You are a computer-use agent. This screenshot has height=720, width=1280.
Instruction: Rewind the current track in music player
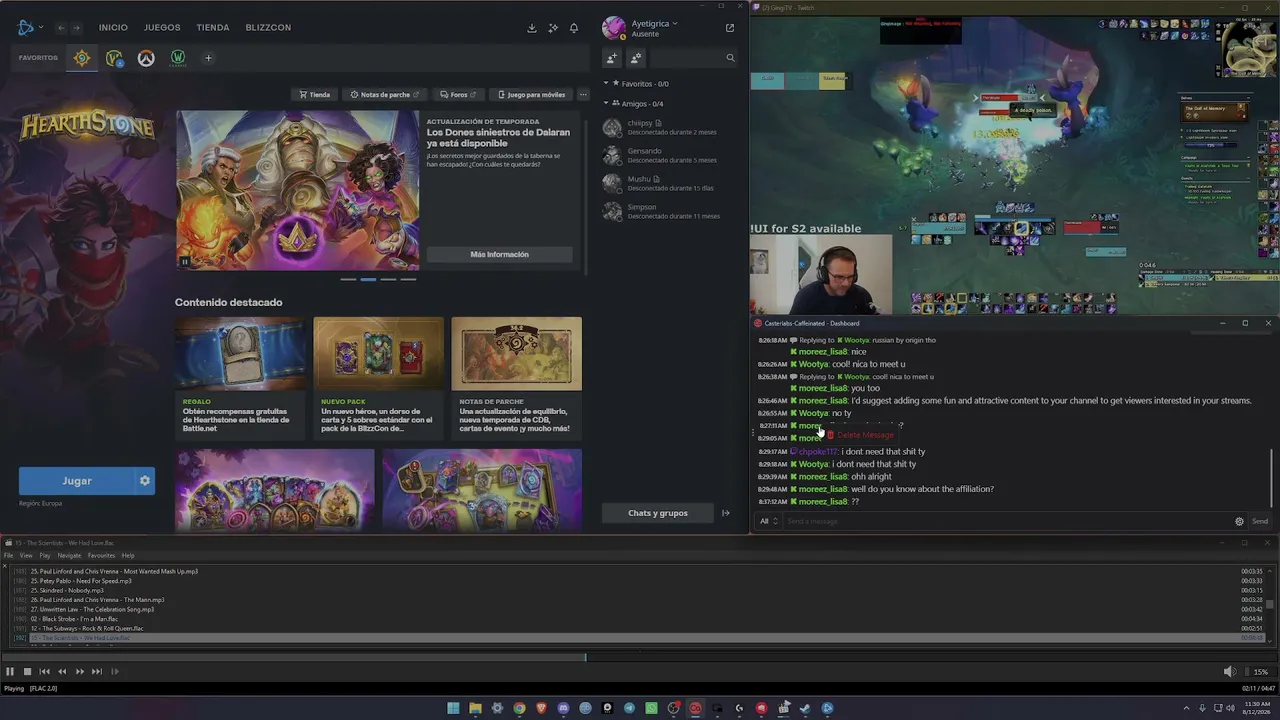[62, 672]
